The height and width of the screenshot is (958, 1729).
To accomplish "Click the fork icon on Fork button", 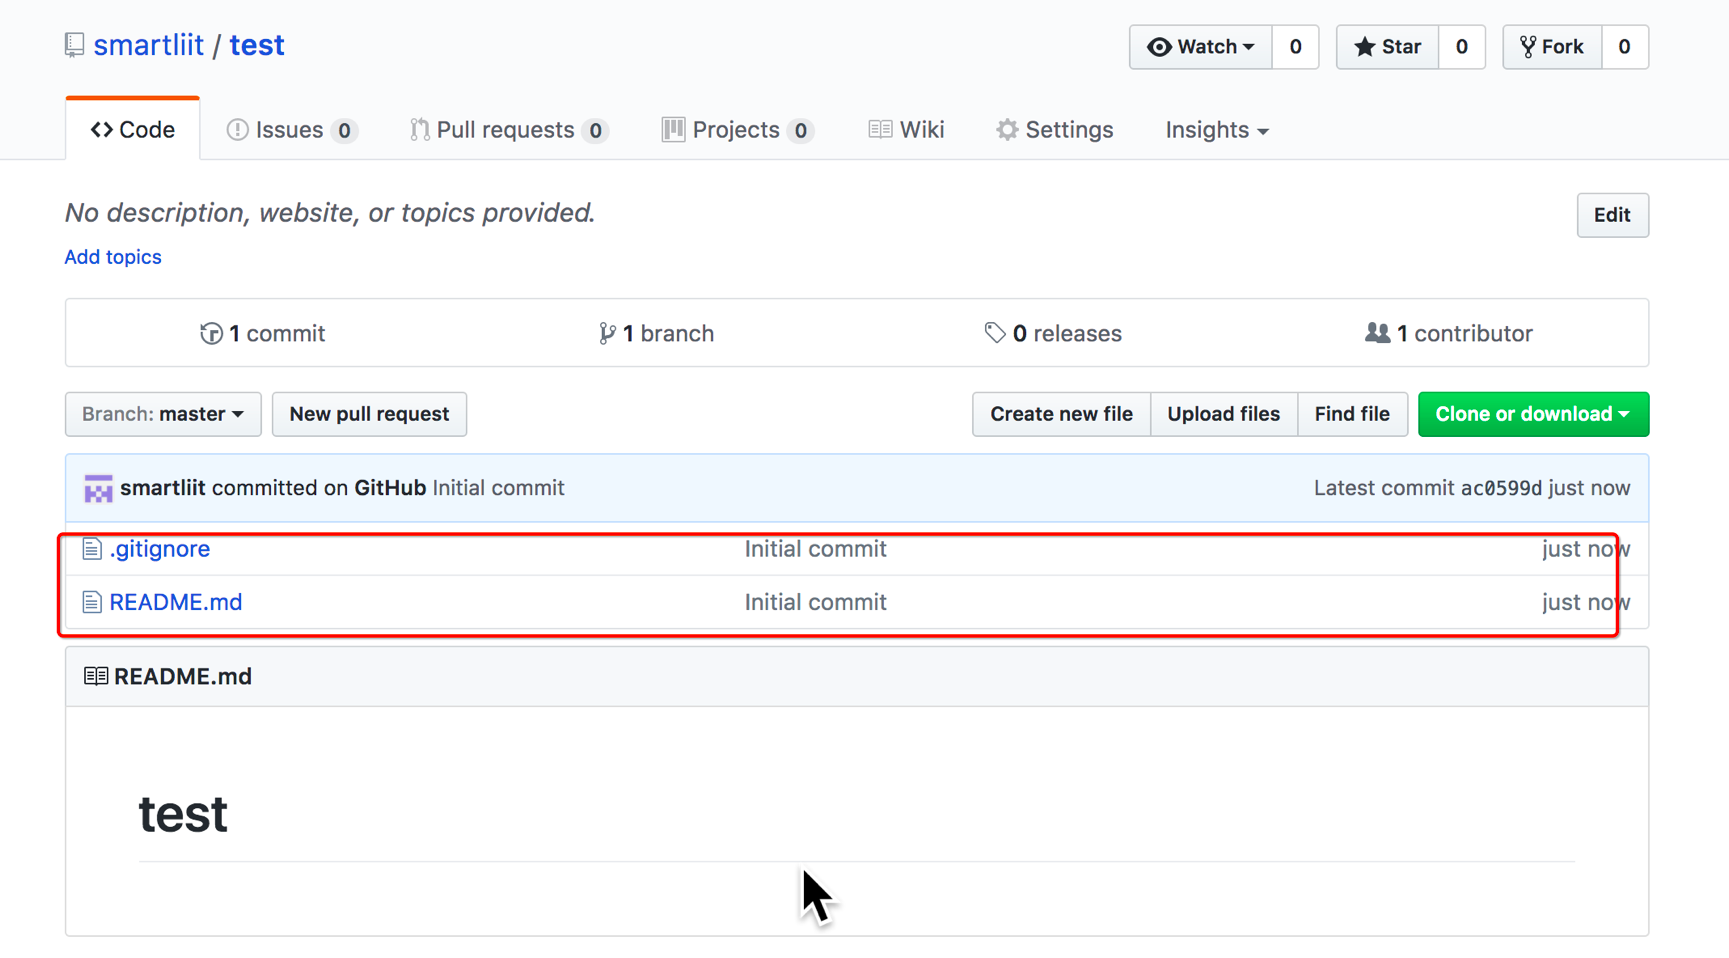I will pos(1528,47).
